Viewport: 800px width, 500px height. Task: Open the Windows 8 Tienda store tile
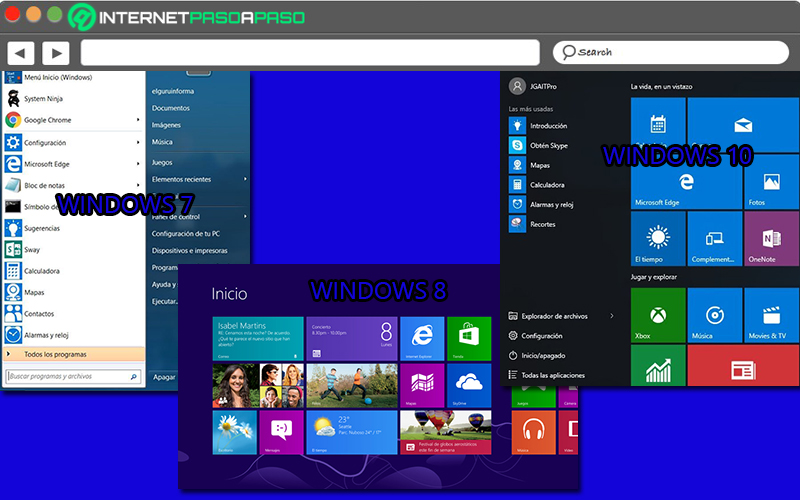(x=469, y=337)
